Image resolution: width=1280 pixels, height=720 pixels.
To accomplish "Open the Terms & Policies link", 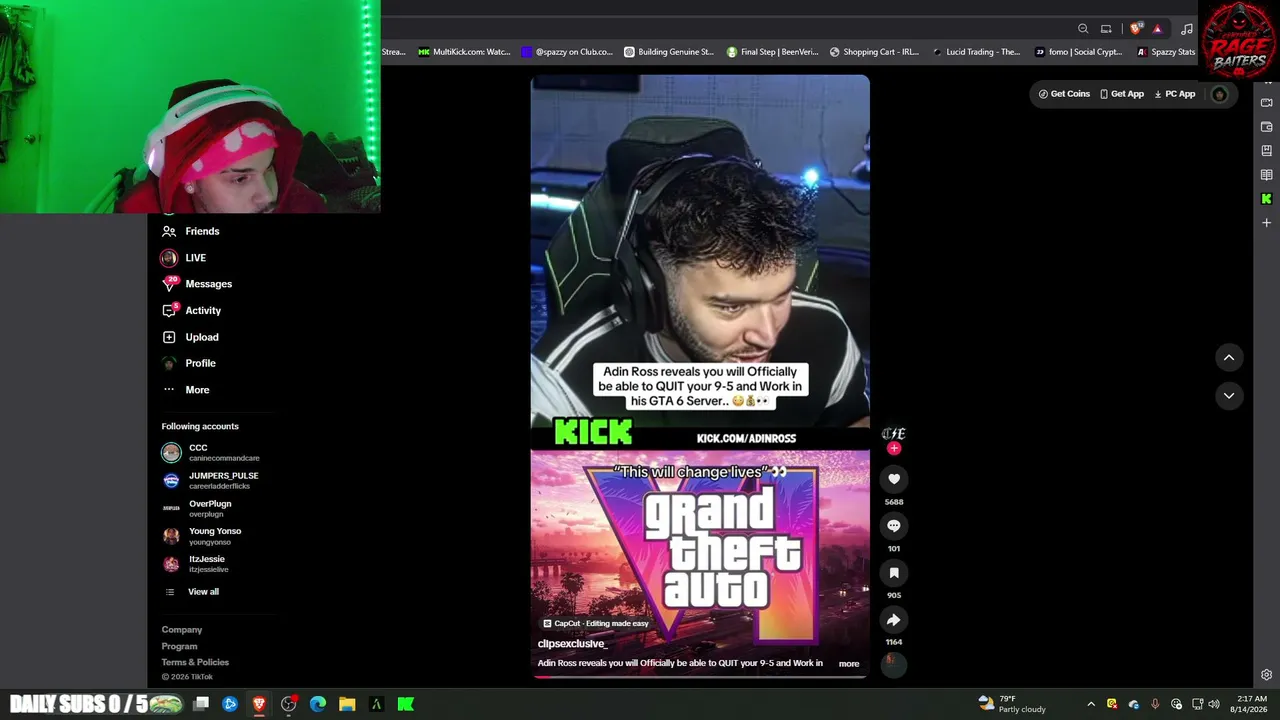I will tap(195, 662).
